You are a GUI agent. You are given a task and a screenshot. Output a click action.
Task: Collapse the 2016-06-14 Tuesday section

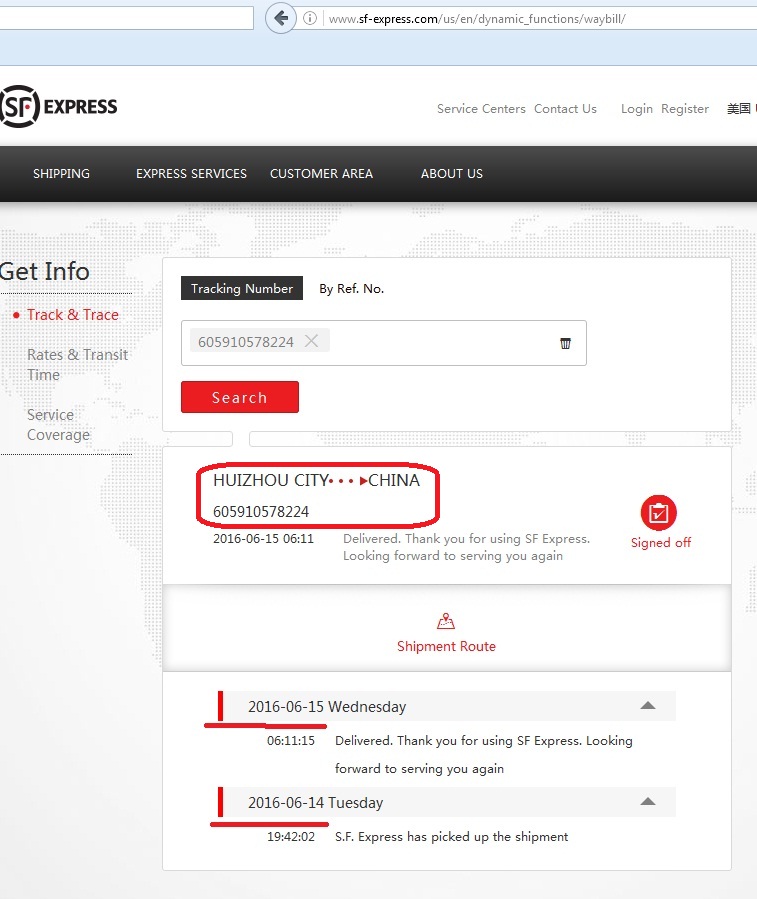(x=647, y=802)
